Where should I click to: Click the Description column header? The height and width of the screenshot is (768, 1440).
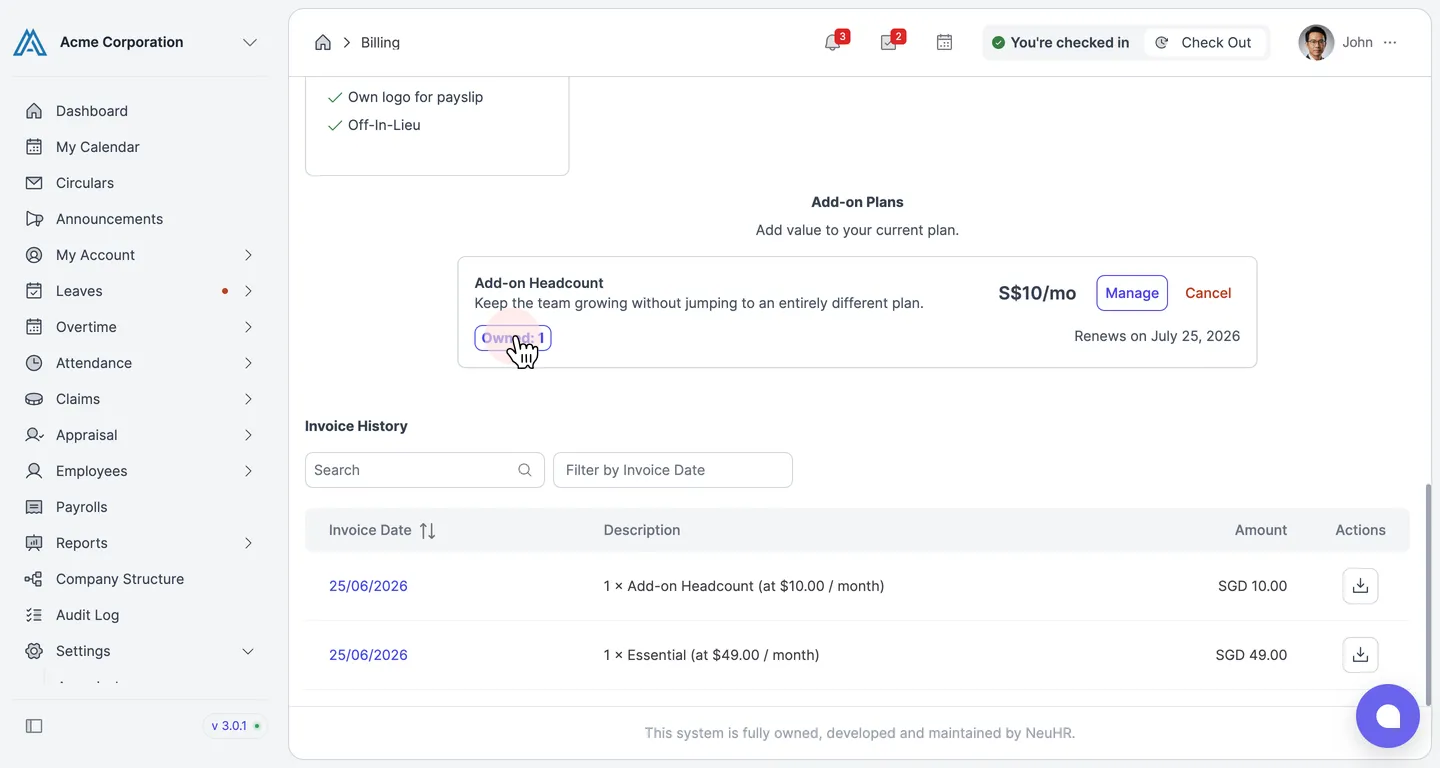tap(642, 530)
